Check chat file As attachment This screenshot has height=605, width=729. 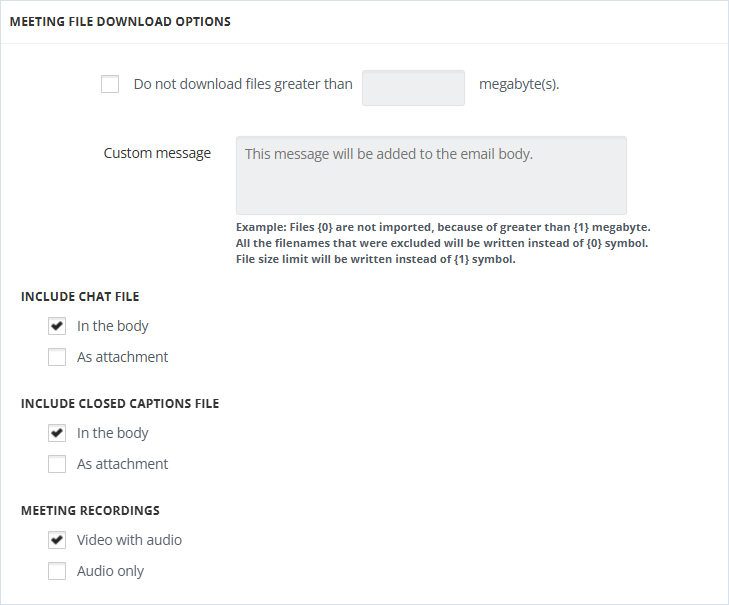57,357
